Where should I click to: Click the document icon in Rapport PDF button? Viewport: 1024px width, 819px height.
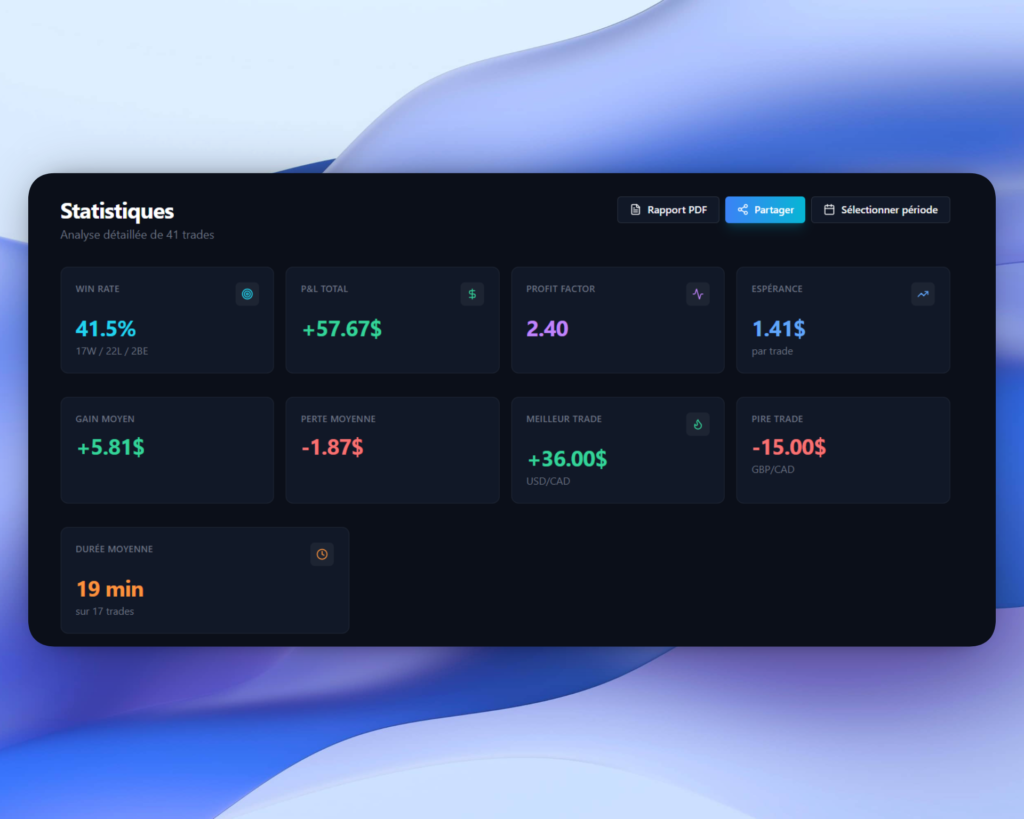pyautogui.click(x=635, y=210)
